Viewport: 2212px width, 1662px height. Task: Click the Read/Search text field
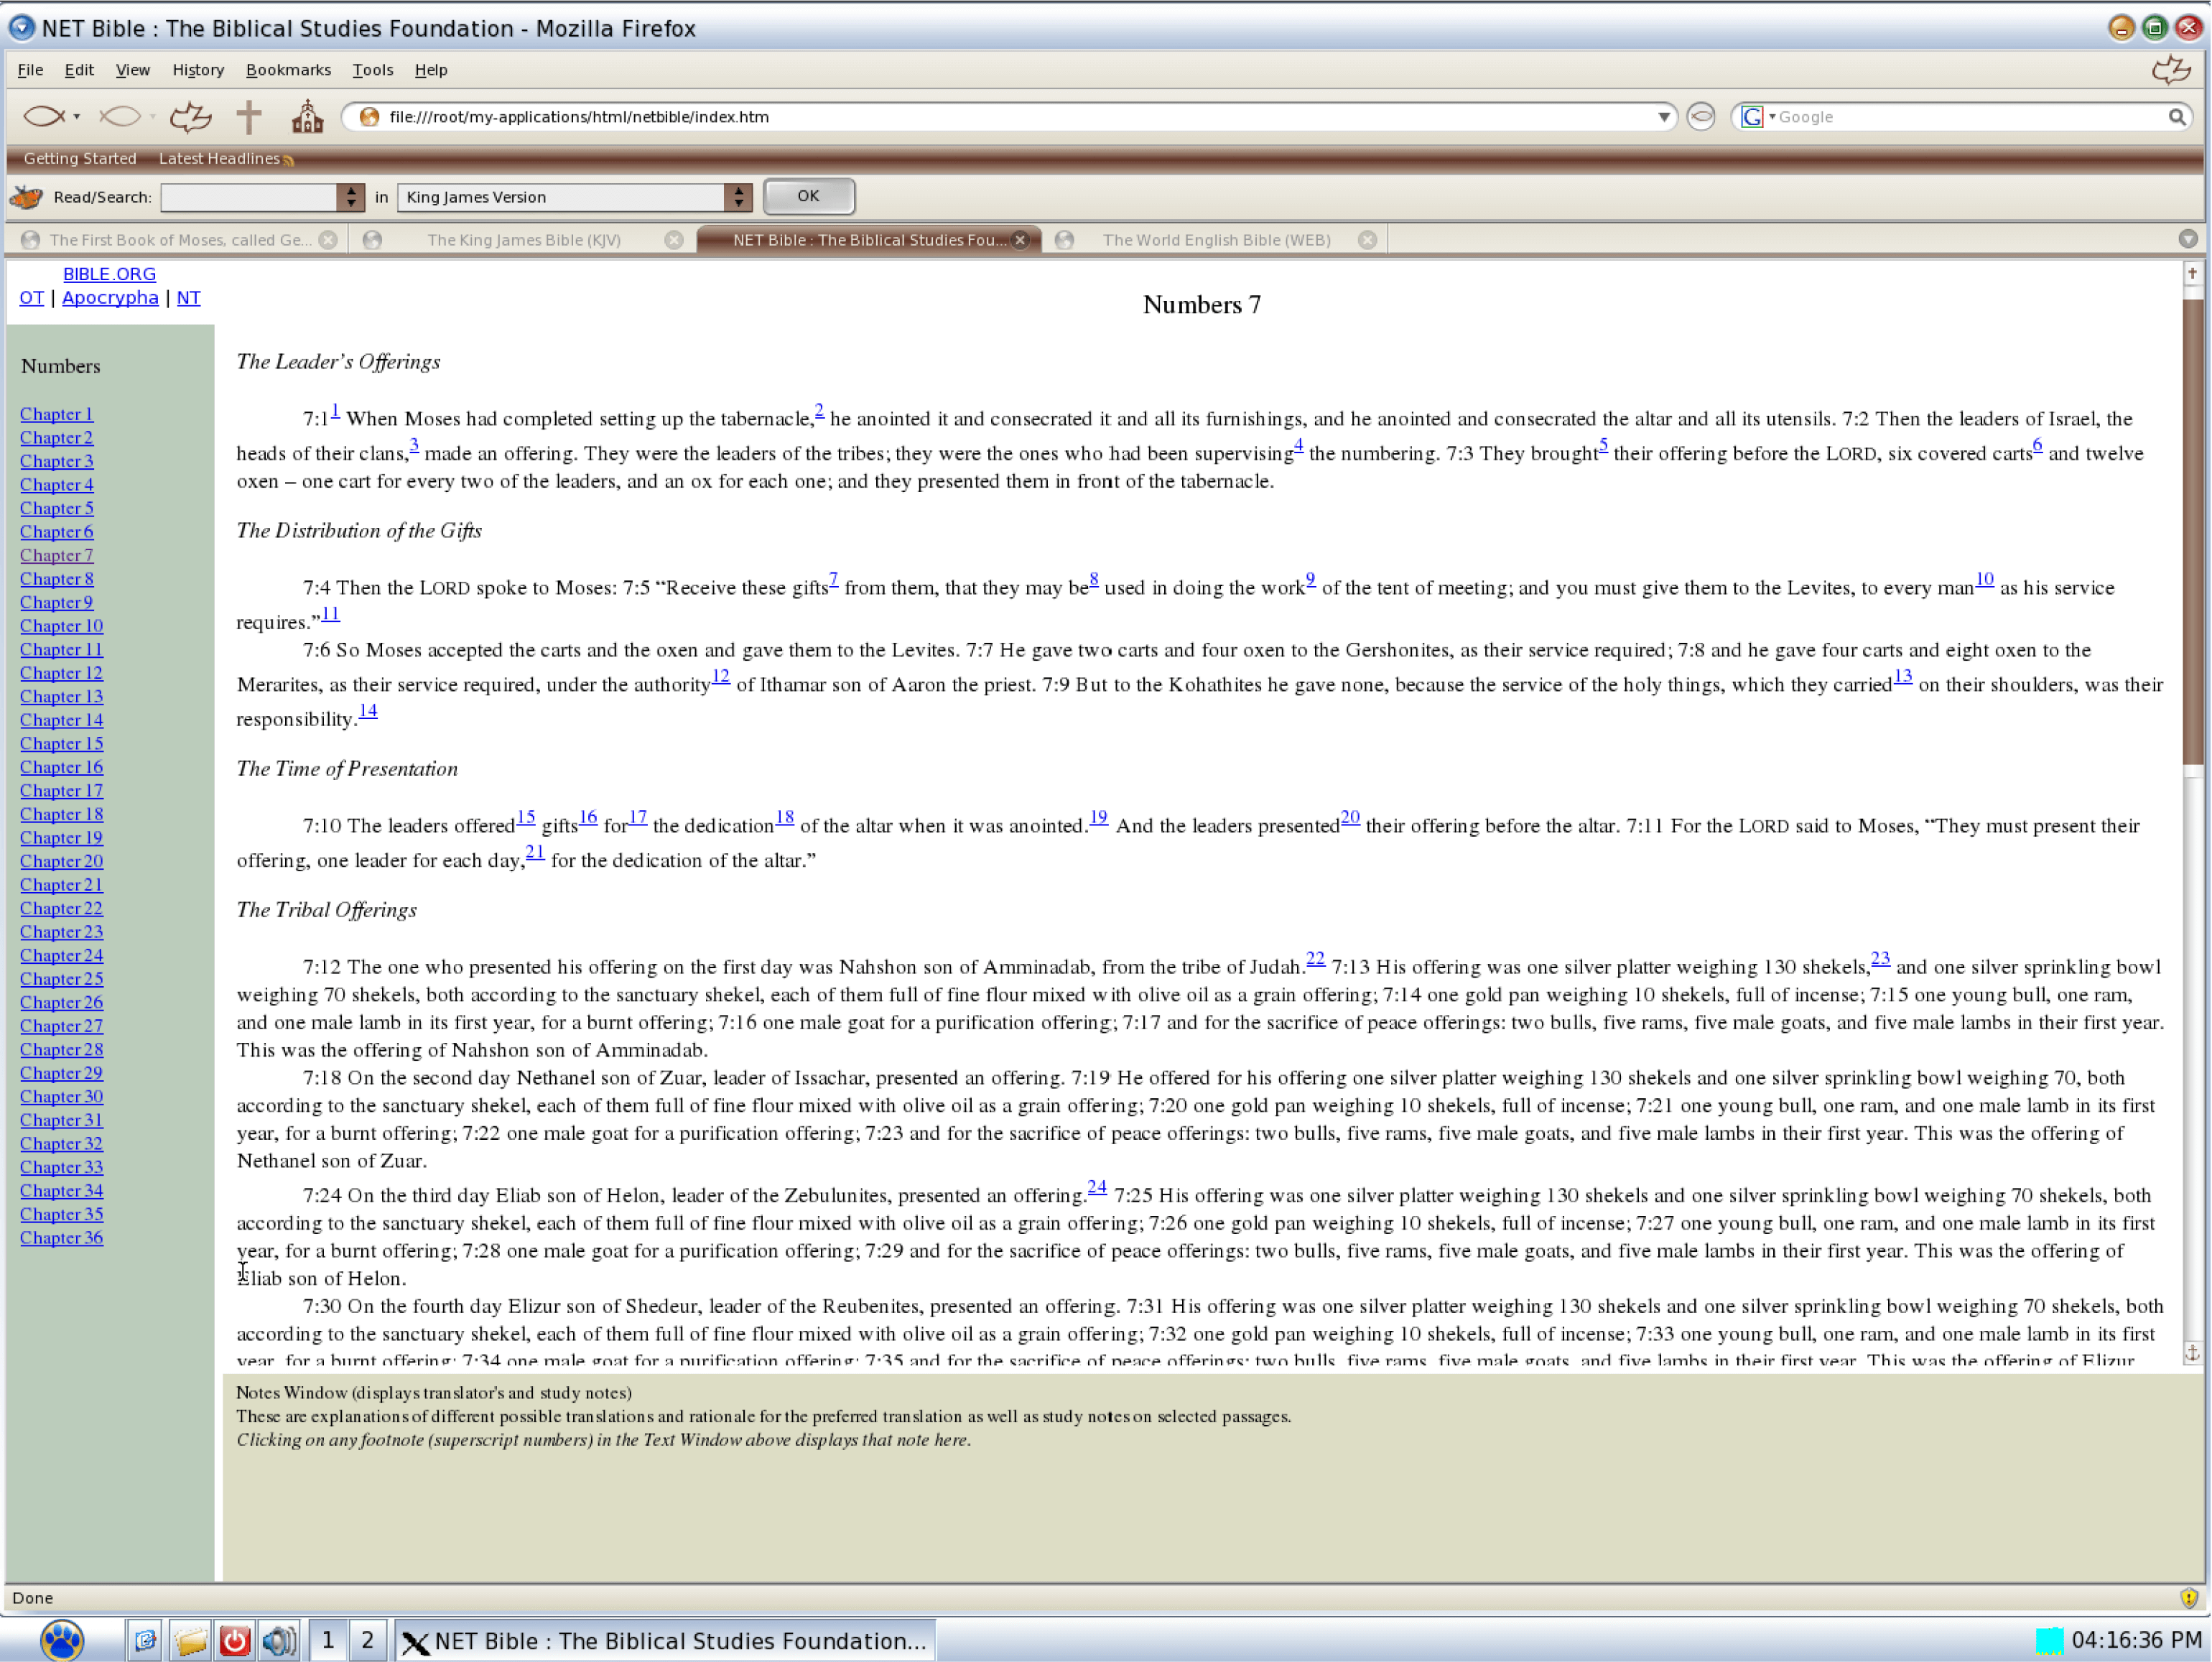(x=249, y=197)
